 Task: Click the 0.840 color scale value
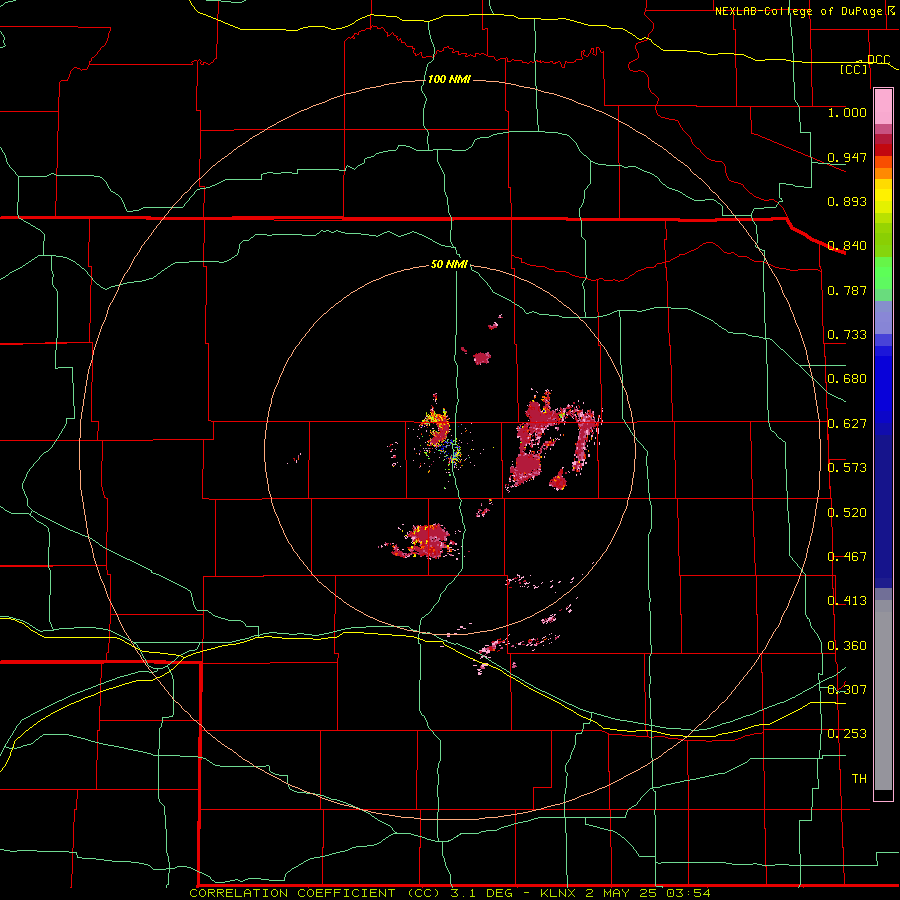(847, 246)
